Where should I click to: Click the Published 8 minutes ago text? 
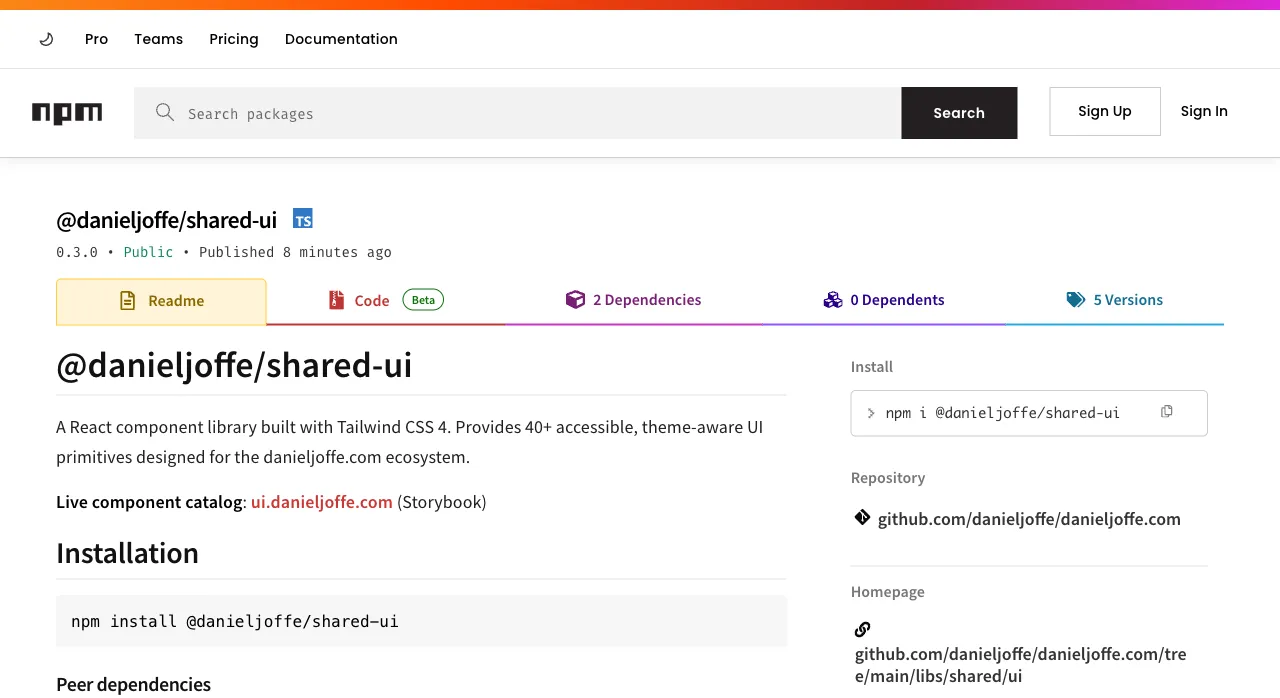coord(295,252)
